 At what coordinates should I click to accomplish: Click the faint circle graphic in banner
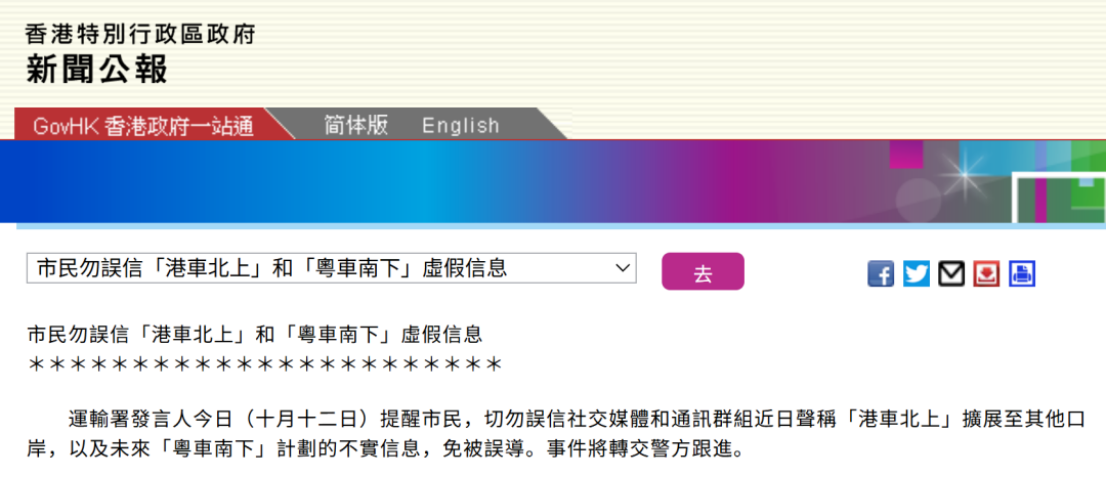(918, 198)
